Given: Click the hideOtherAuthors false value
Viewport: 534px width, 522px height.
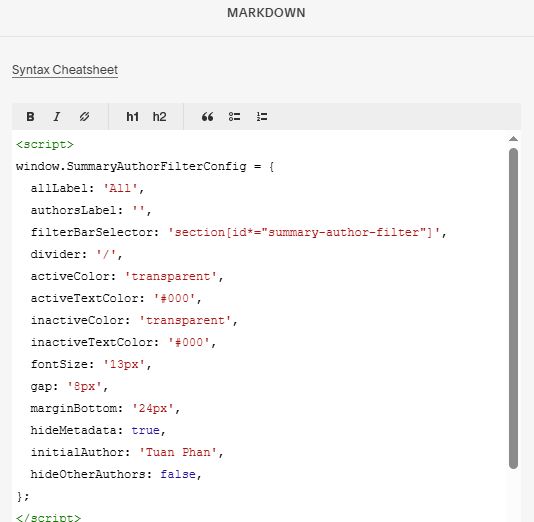Looking at the screenshot, I should point(178,474).
